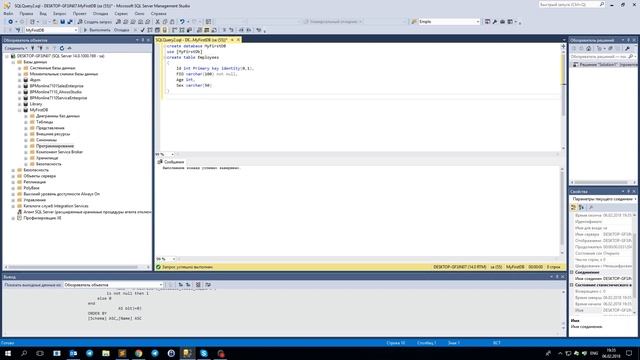Expand the Представления folder under MyFirstDB
640x360 pixels.
tap(26, 128)
